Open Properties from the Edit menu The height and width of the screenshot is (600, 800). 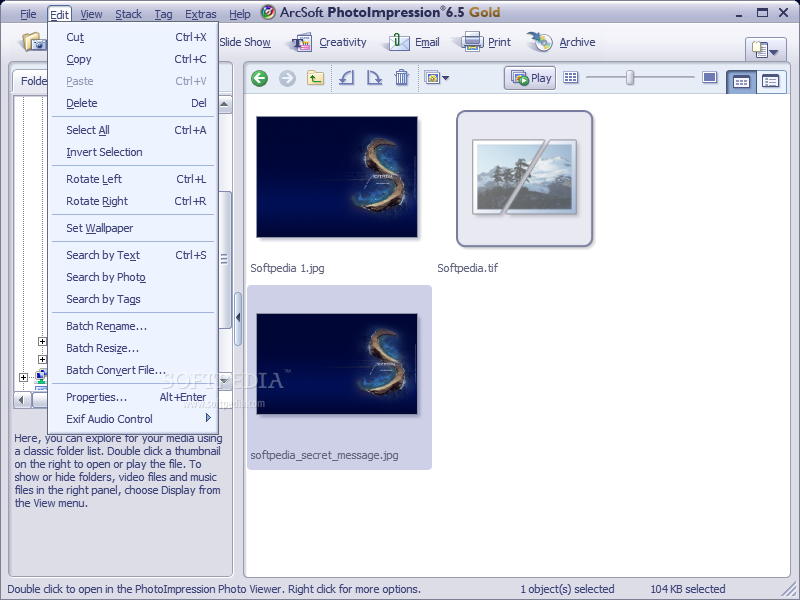(134, 397)
